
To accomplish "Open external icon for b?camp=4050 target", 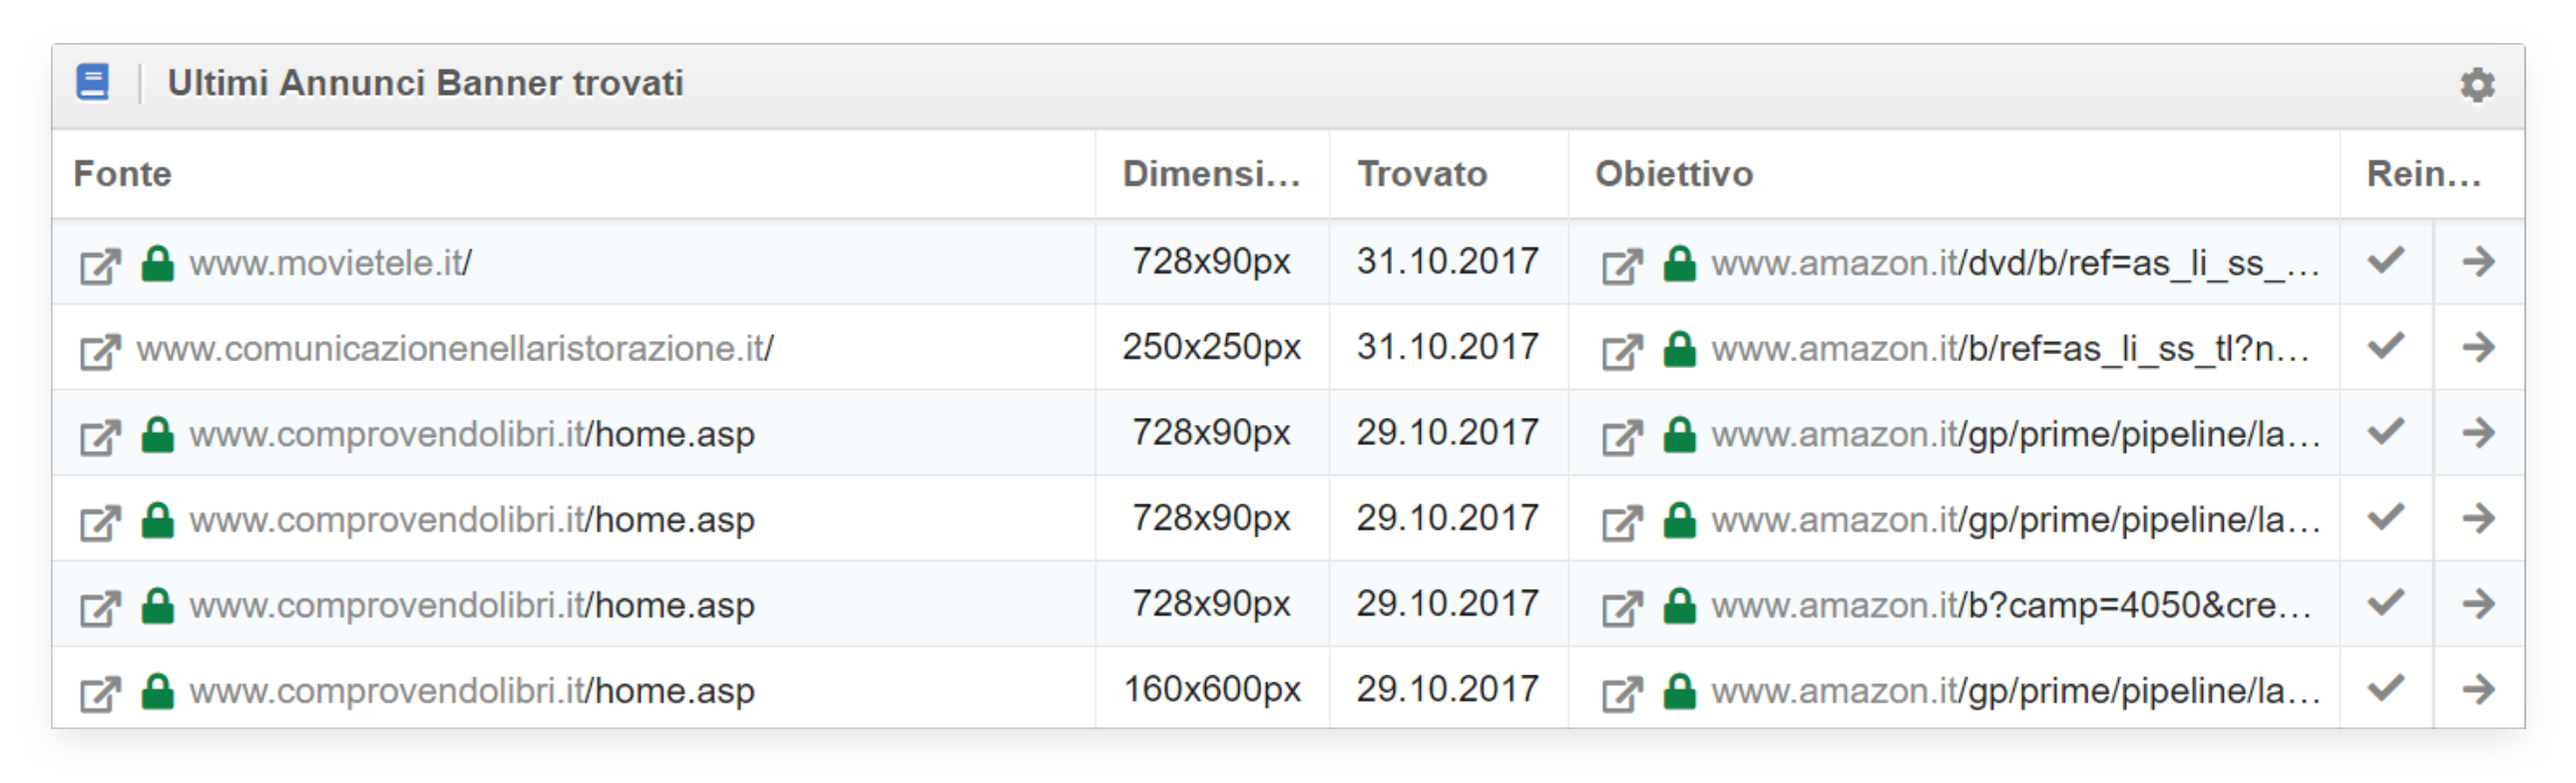I will (1621, 607).
